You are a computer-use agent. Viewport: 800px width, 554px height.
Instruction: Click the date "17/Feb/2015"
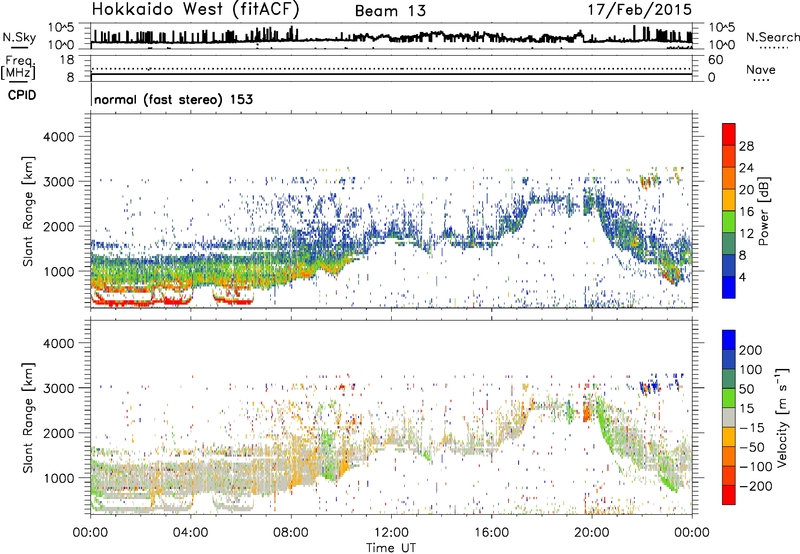[640, 9]
